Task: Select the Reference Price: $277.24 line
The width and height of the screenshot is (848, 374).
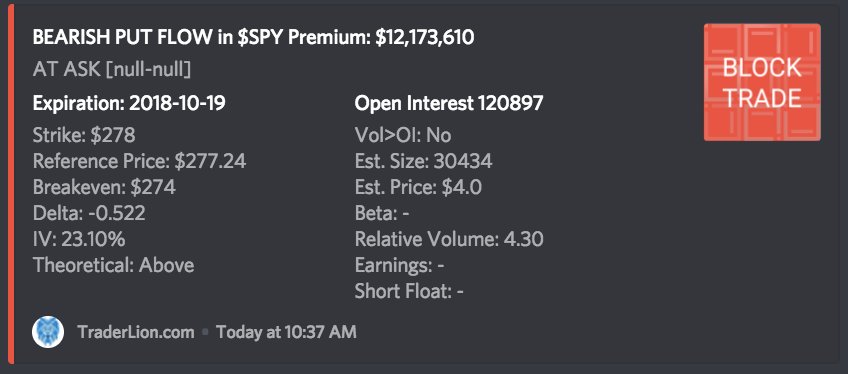Action: pyautogui.click(x=140, y=161)
